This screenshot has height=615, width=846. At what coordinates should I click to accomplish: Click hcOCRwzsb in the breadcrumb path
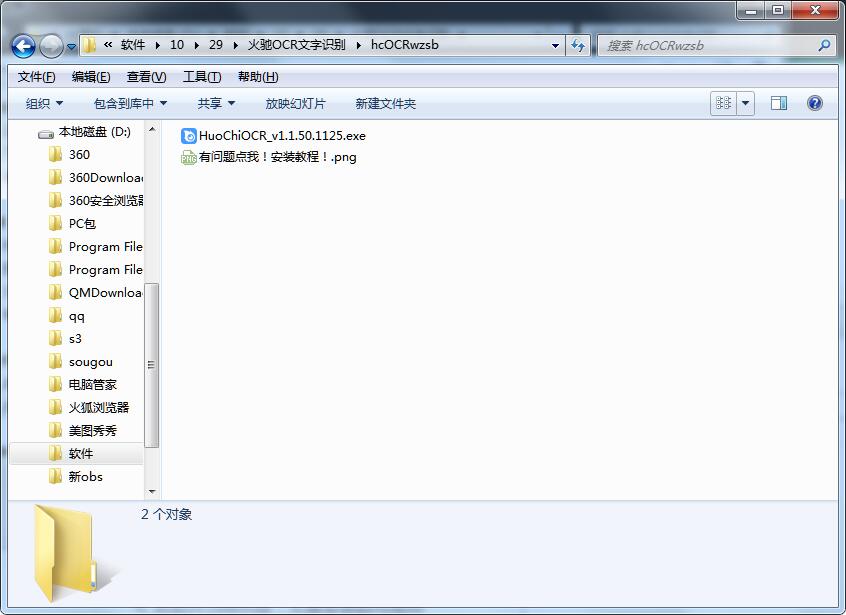[405, 45]
